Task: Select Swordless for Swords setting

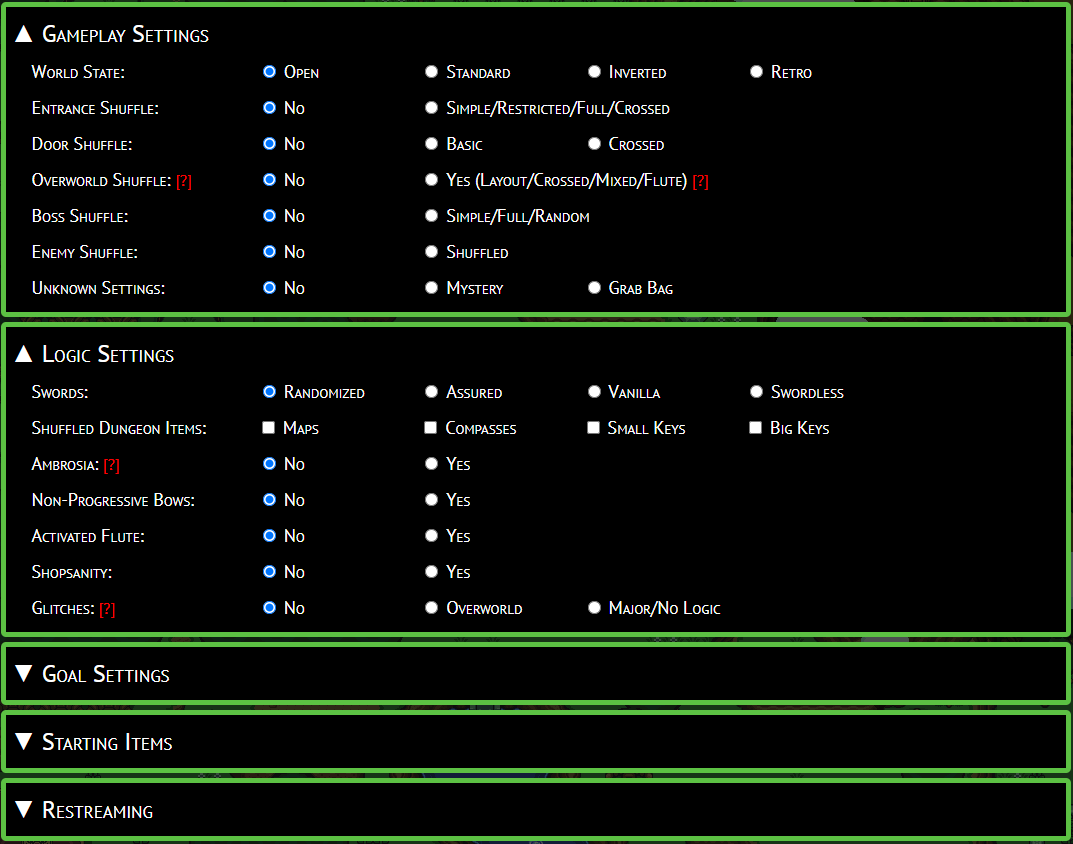Action: 756,392
